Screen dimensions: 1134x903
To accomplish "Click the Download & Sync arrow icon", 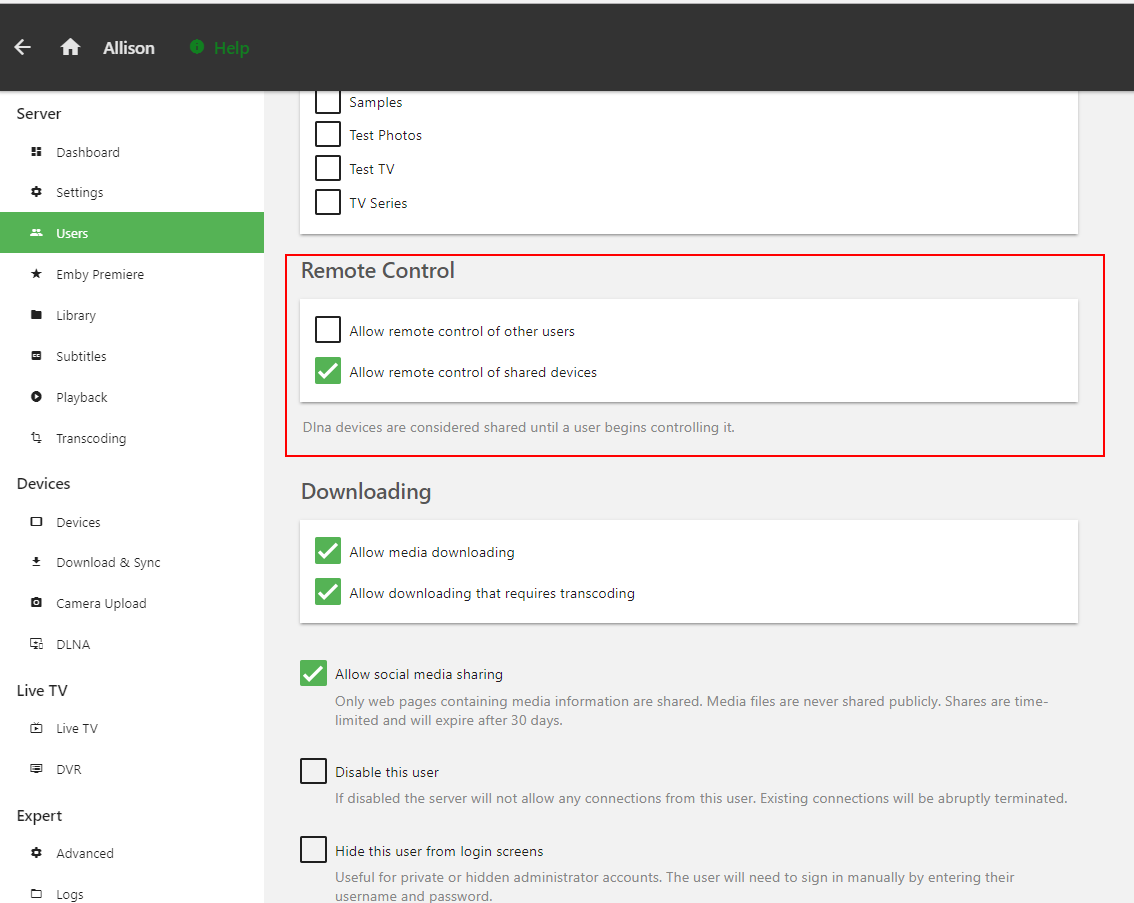I will (36, 562).
